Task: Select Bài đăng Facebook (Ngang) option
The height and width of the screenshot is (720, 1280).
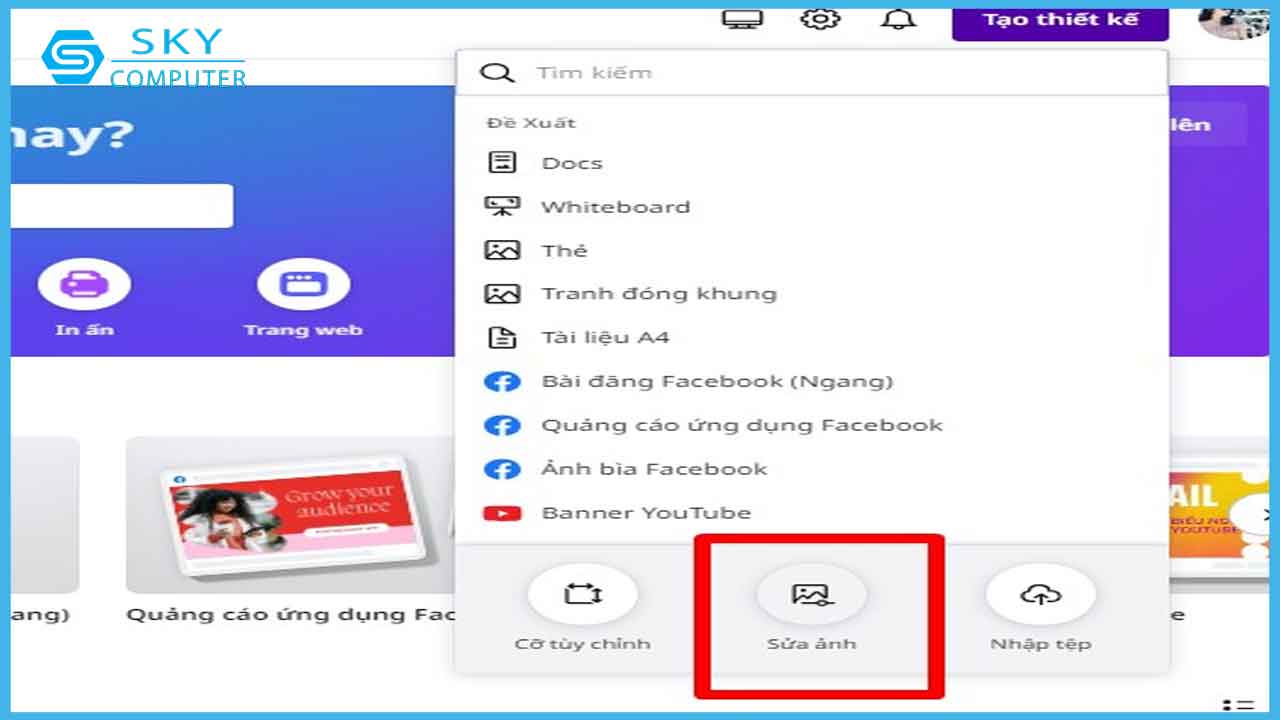Action: point(717,381)
